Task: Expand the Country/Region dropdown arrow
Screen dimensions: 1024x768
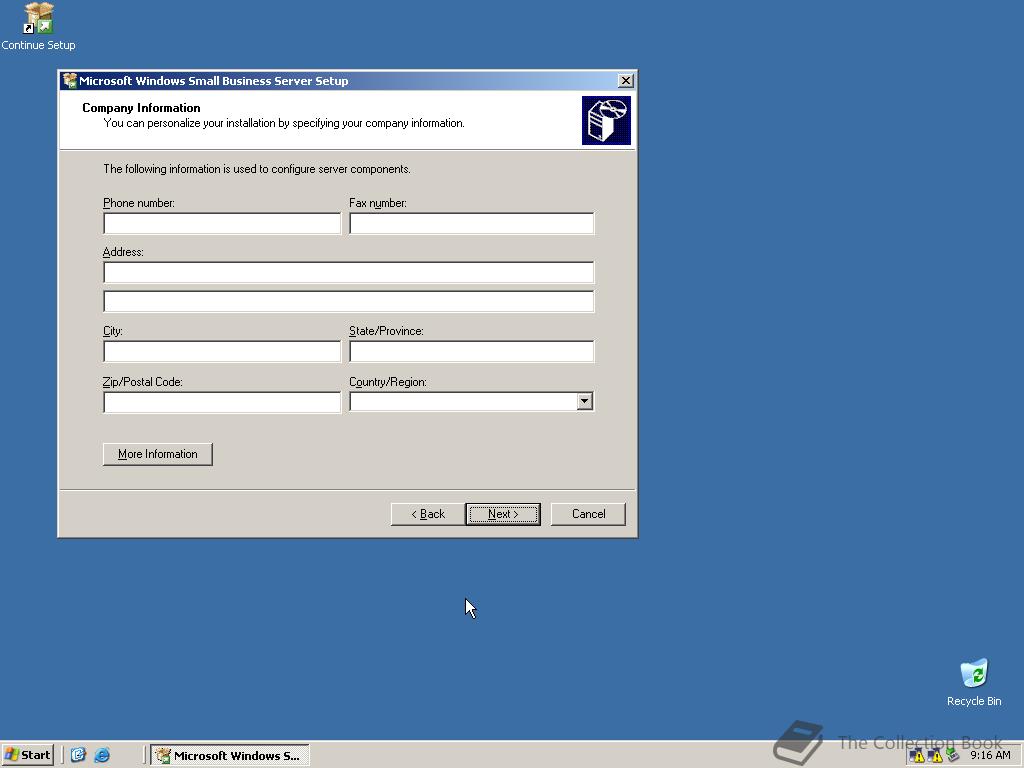Action: coord(584,401)
